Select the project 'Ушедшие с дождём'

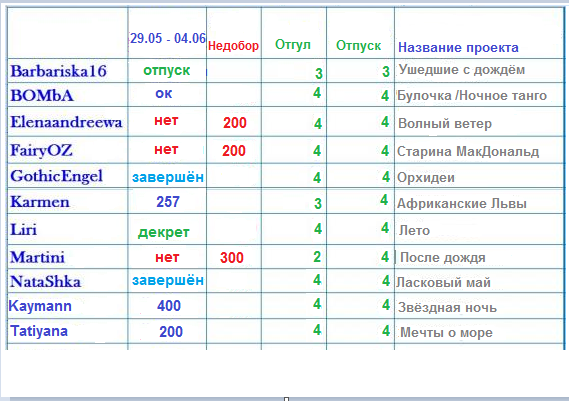(462, 70)
